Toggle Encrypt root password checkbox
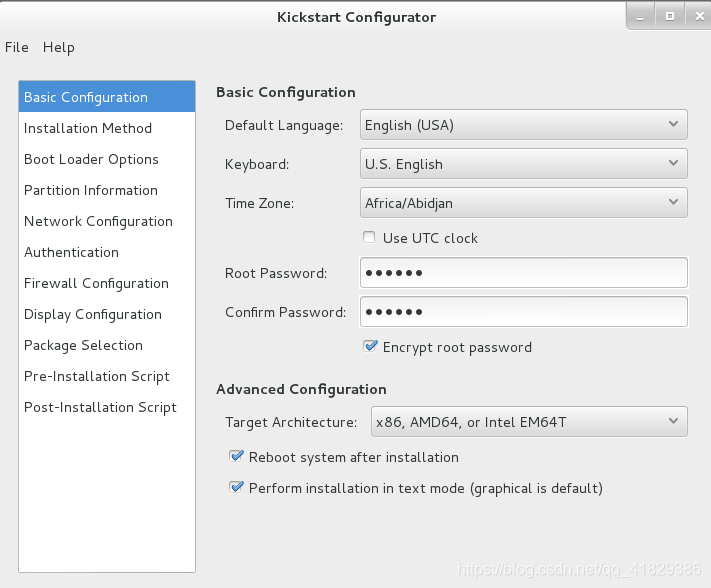Image resolution: width=711 pixels, height=588 pixels. pyautogui.click(x=370, y=347)
